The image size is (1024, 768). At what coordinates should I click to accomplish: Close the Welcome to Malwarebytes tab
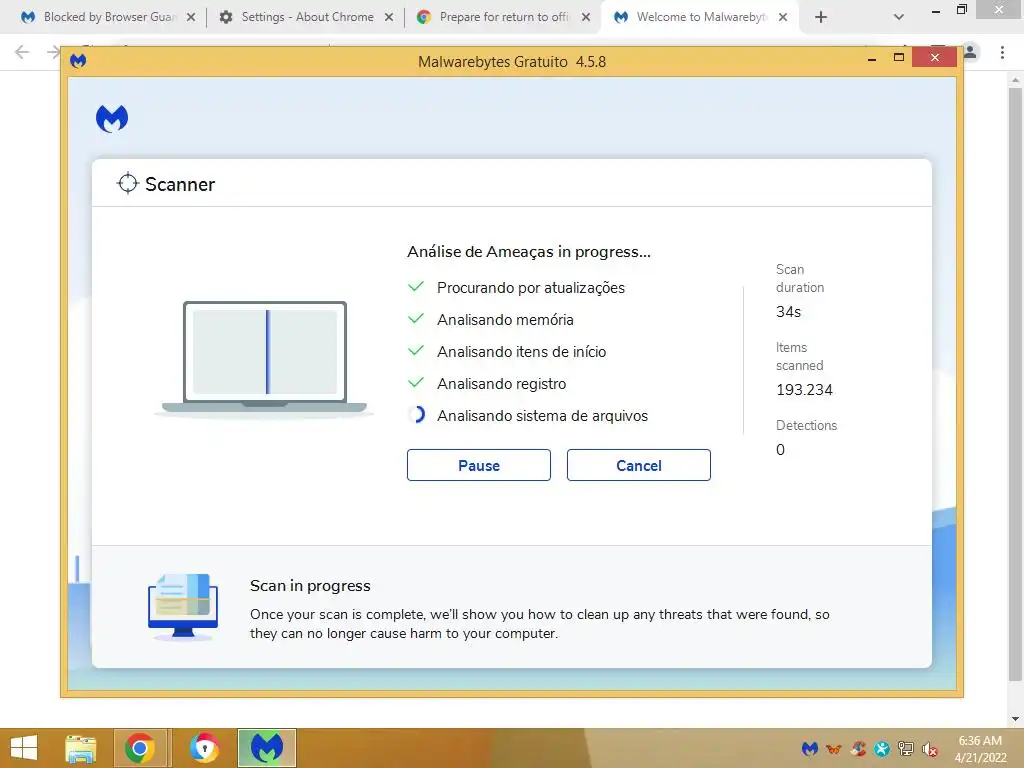[x=783, y=17]
